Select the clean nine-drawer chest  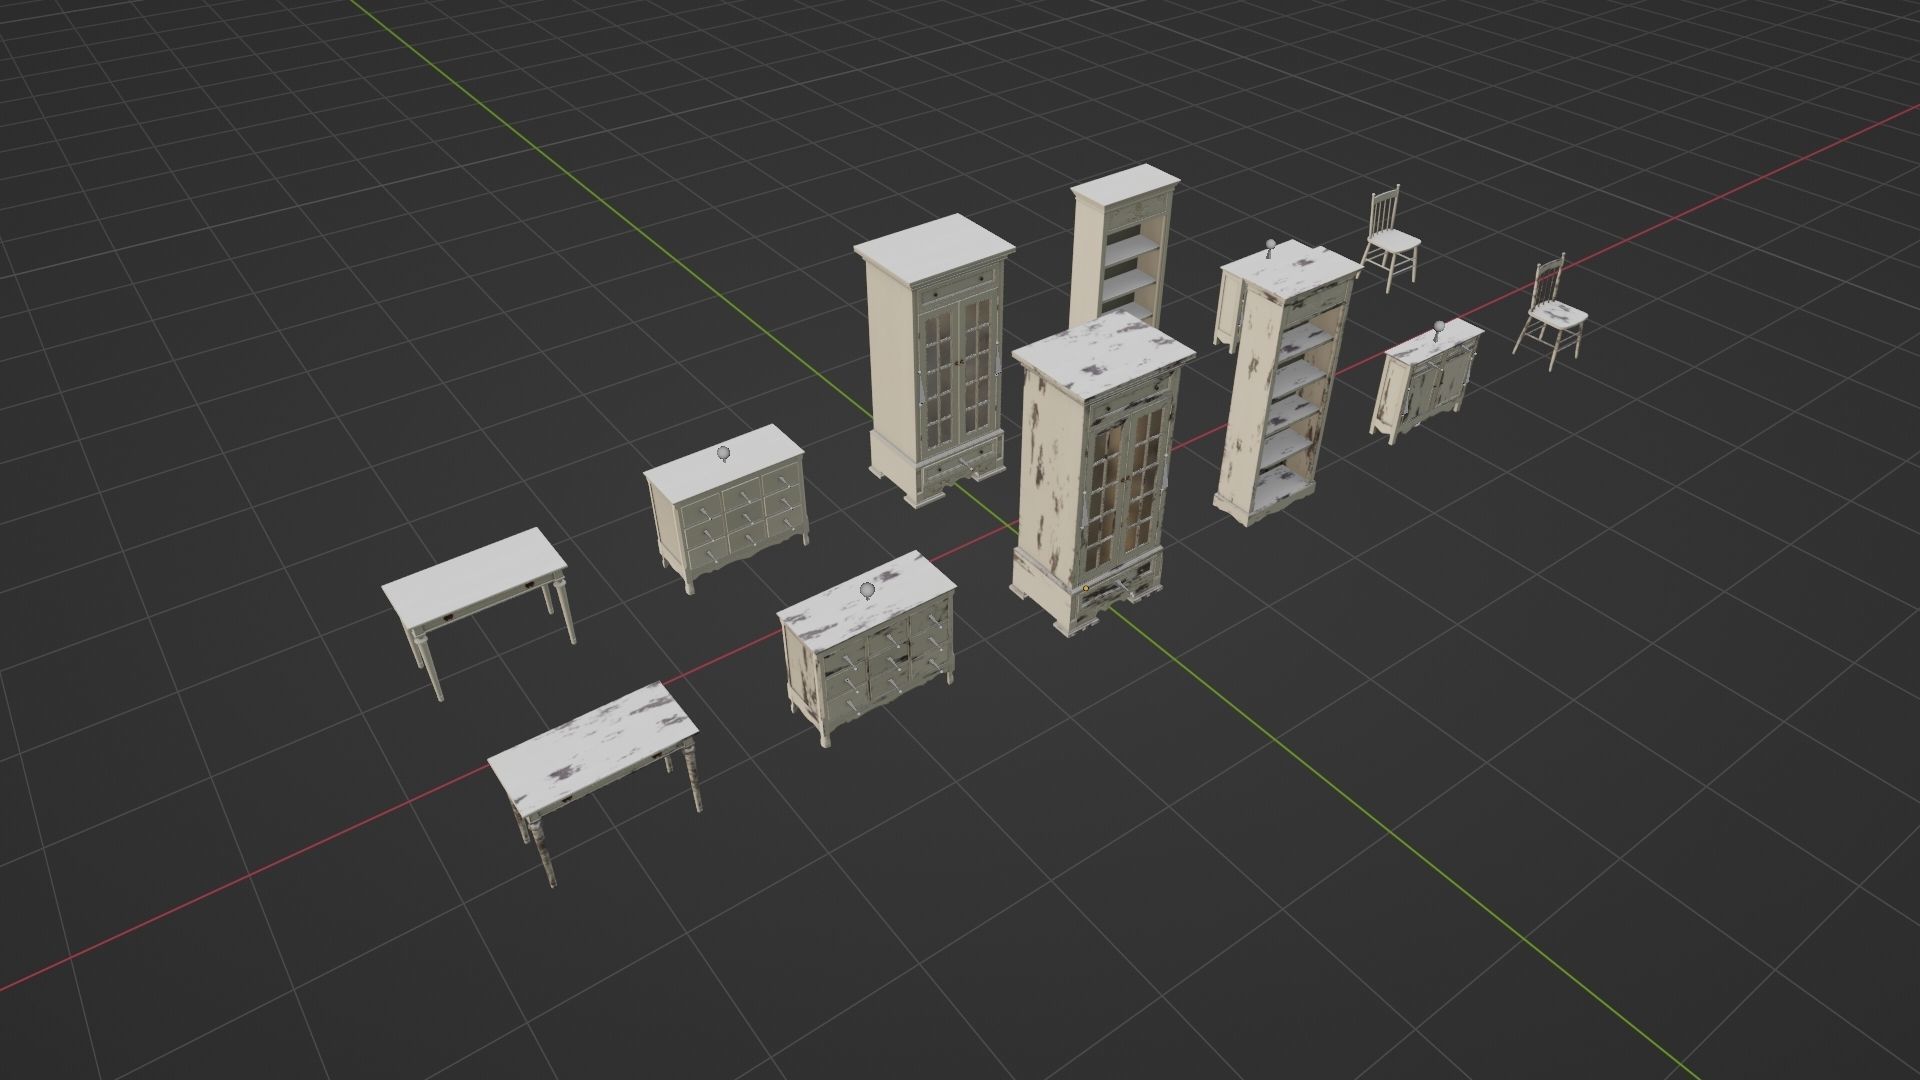pos(727,508)
